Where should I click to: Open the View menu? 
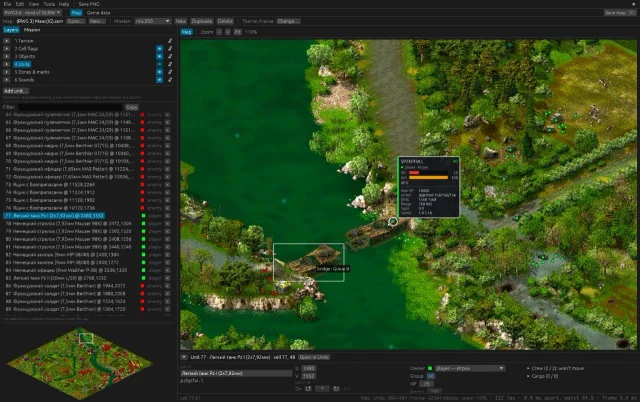(33, 4)
